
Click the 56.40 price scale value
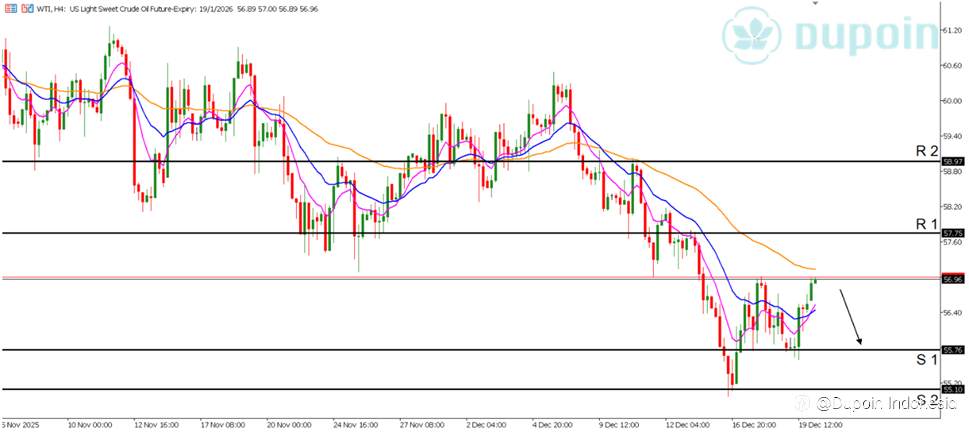pos(951,313)
